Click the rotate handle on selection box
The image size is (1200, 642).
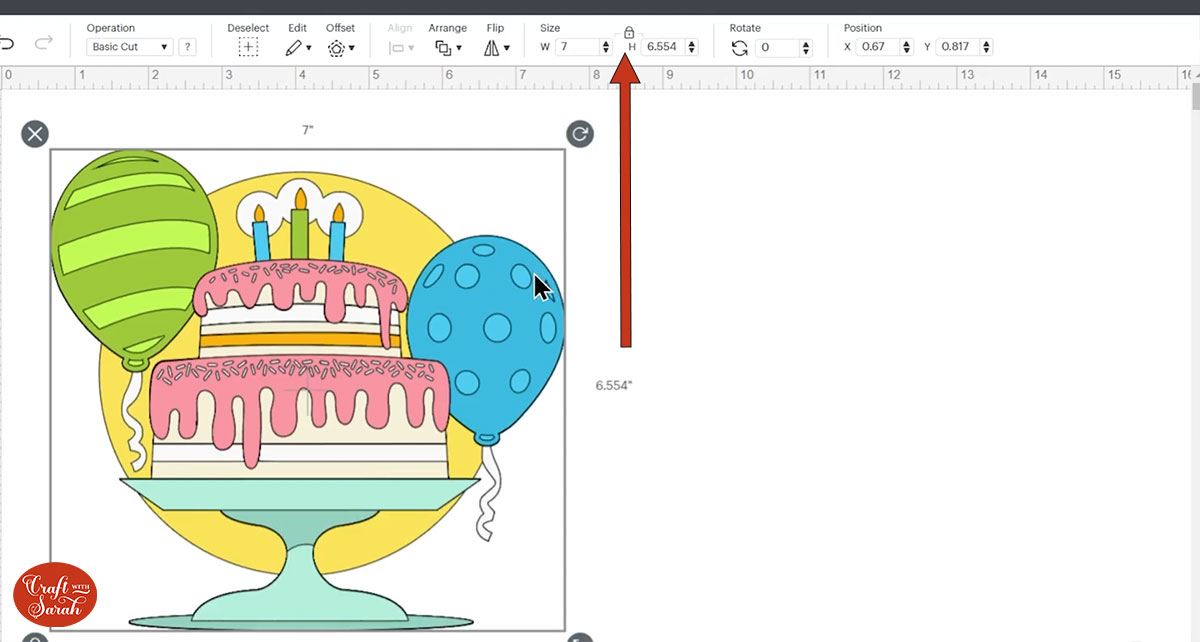click(x=580, y=134)
